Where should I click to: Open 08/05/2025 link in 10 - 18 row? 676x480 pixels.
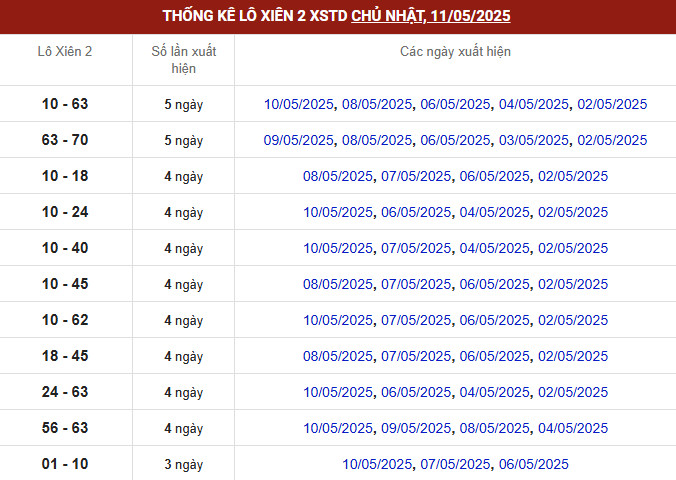[x=338, y=176]
